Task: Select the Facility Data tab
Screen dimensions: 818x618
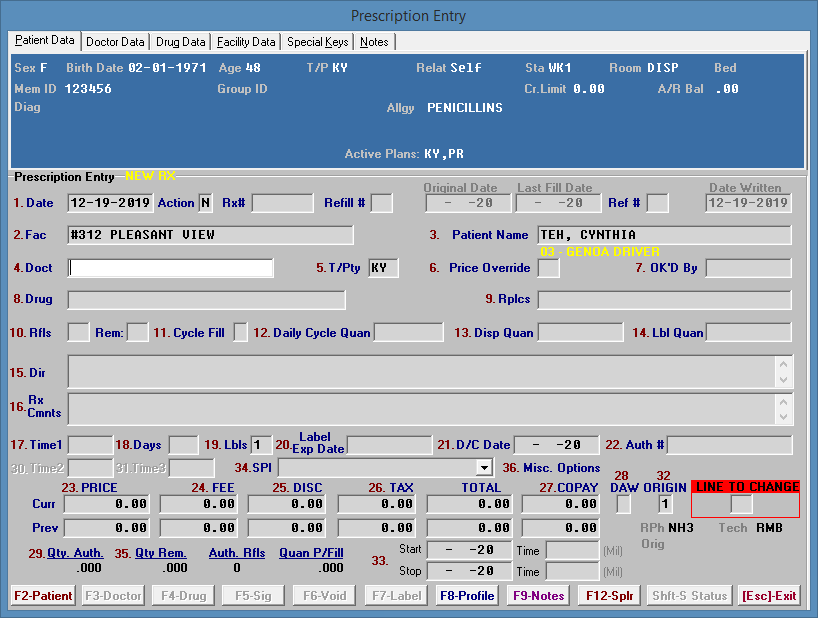Action: point(246,42)
